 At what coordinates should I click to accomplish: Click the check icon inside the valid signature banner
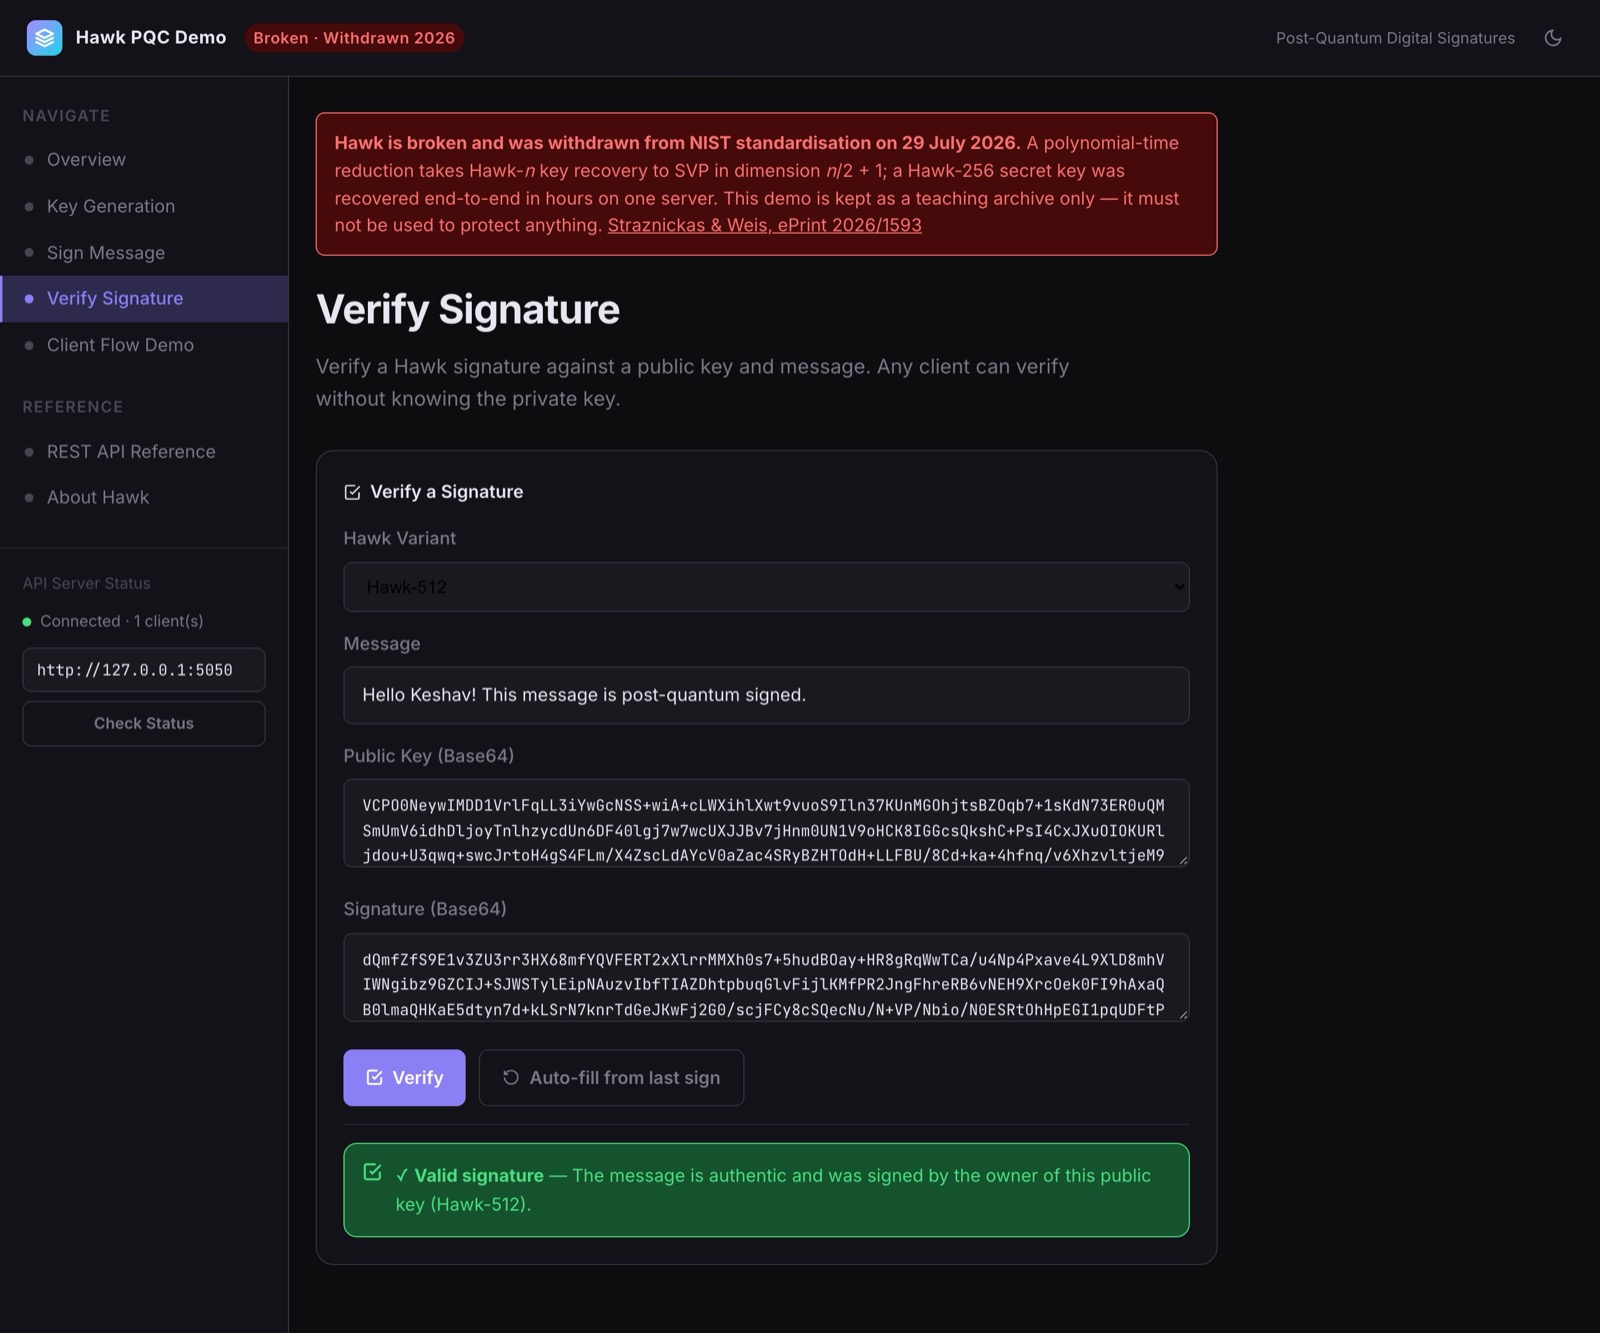(x=372, y=1172)
